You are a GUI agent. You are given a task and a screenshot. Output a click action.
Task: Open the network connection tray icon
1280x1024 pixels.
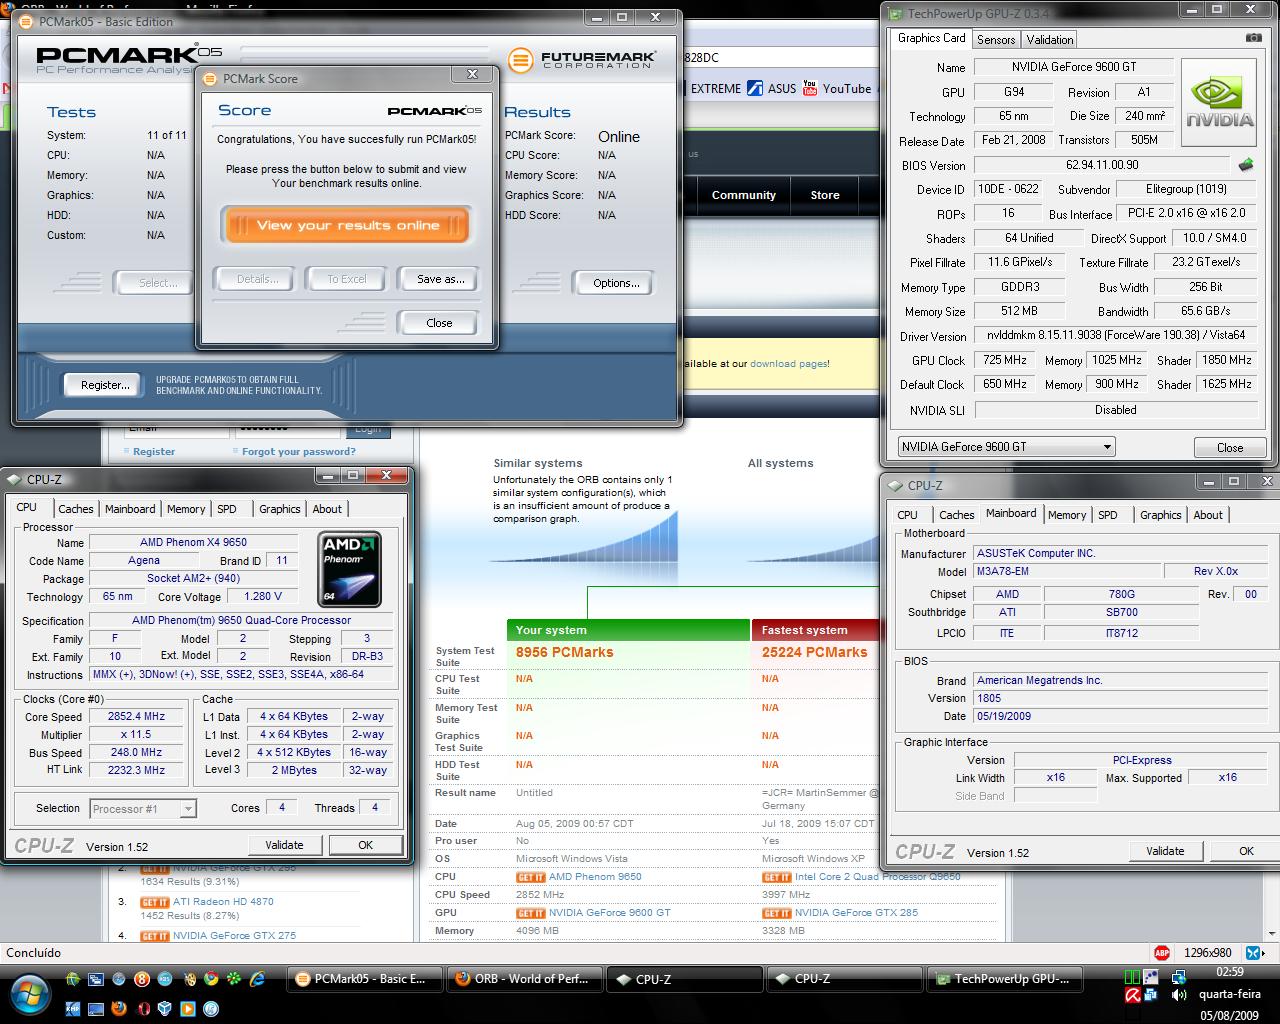coord(1179,977)
